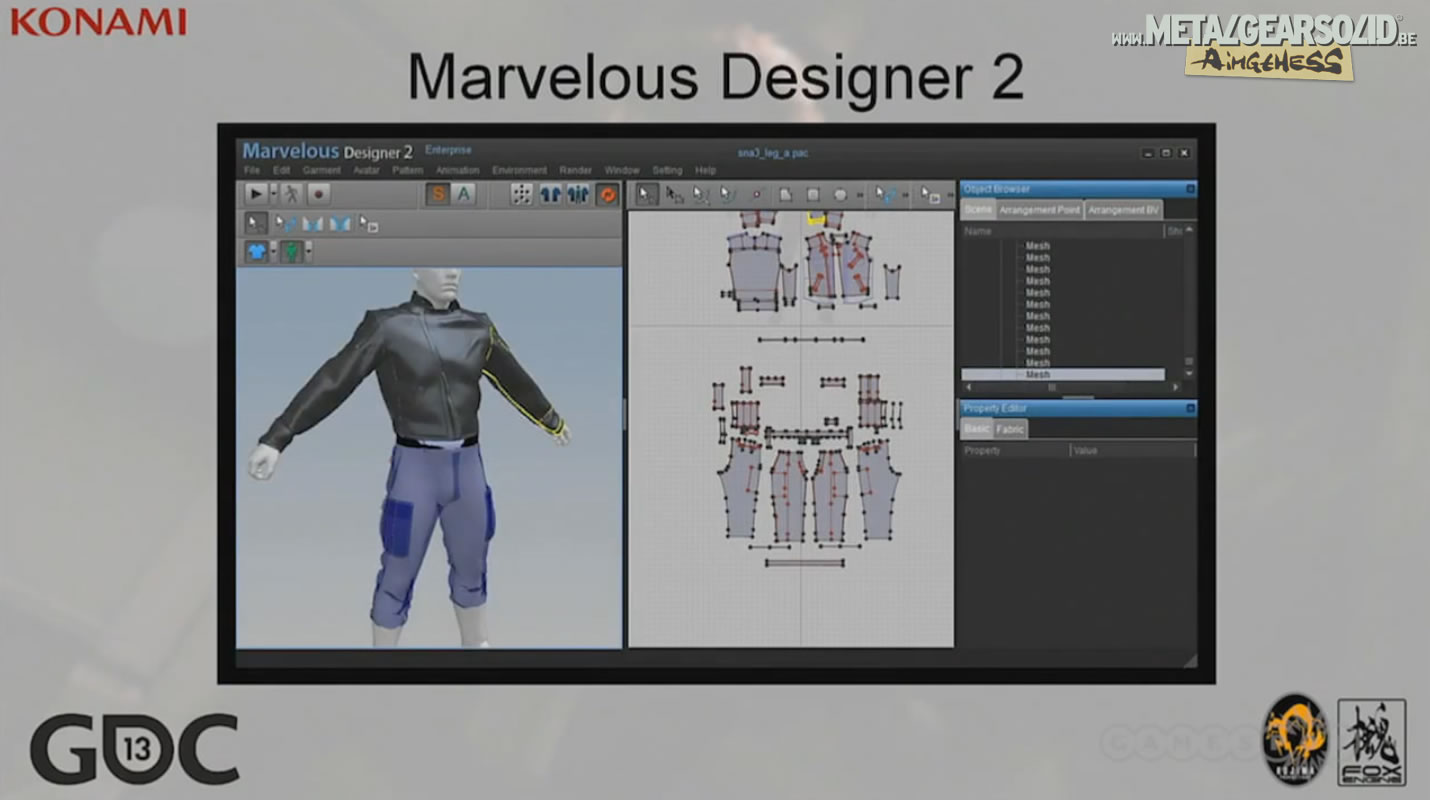Select the 3D view arrow select tool
Viewport: 1430px width, 800px height.
pyautogui.click(x=256, y=223)
